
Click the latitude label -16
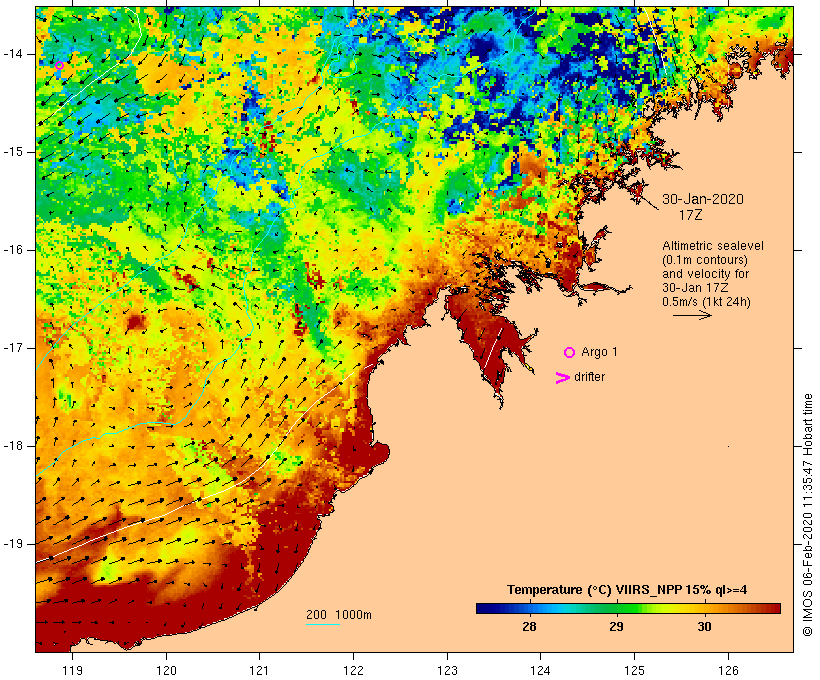pos(12,250)
